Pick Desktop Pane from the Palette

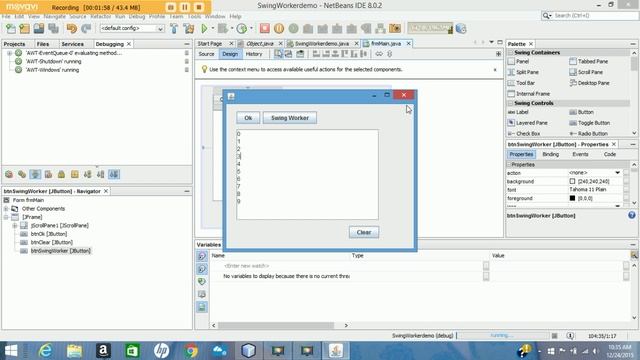click(x=589, y=83)
